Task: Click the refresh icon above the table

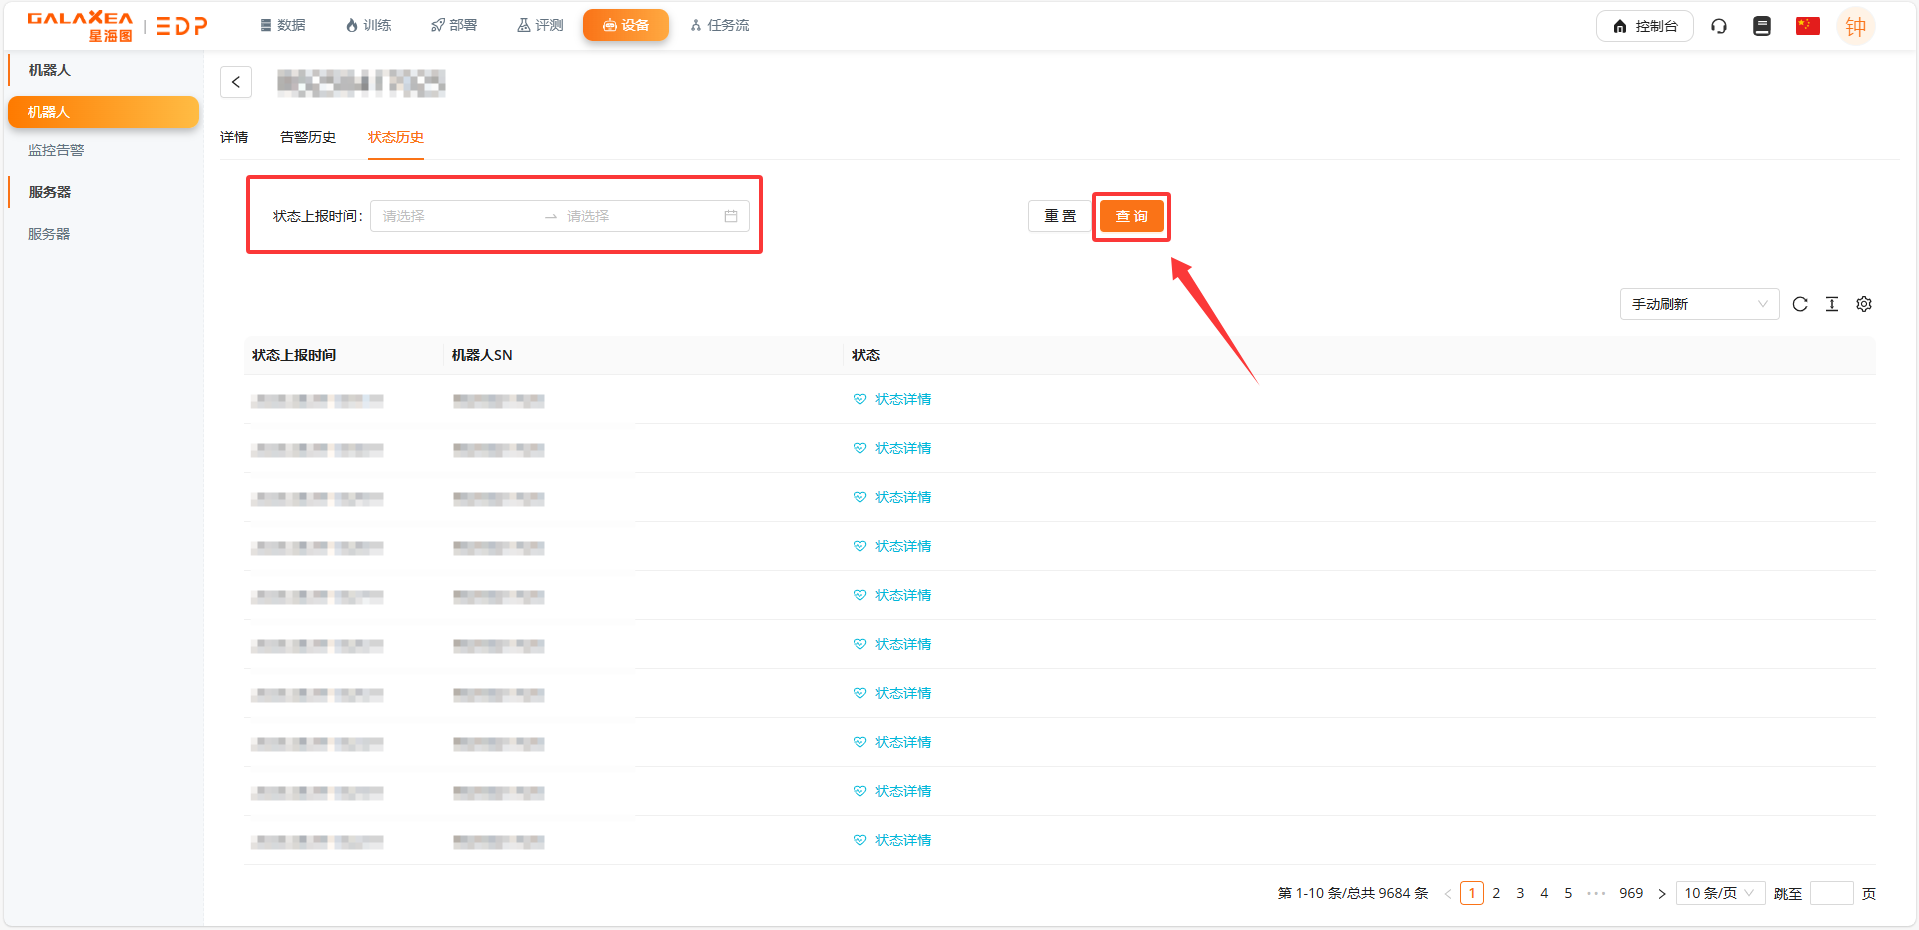Action: pos(1800,304)
